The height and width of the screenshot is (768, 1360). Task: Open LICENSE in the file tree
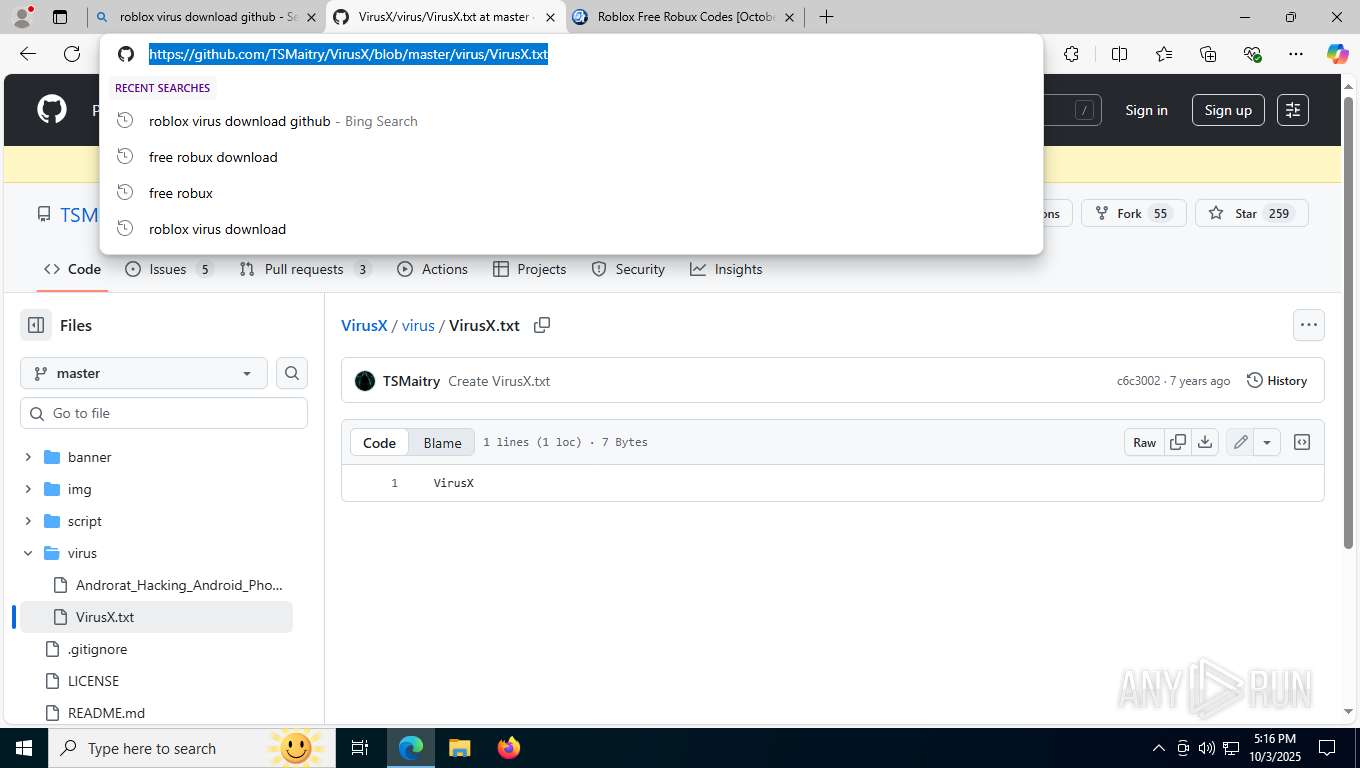tap(93, 681)
